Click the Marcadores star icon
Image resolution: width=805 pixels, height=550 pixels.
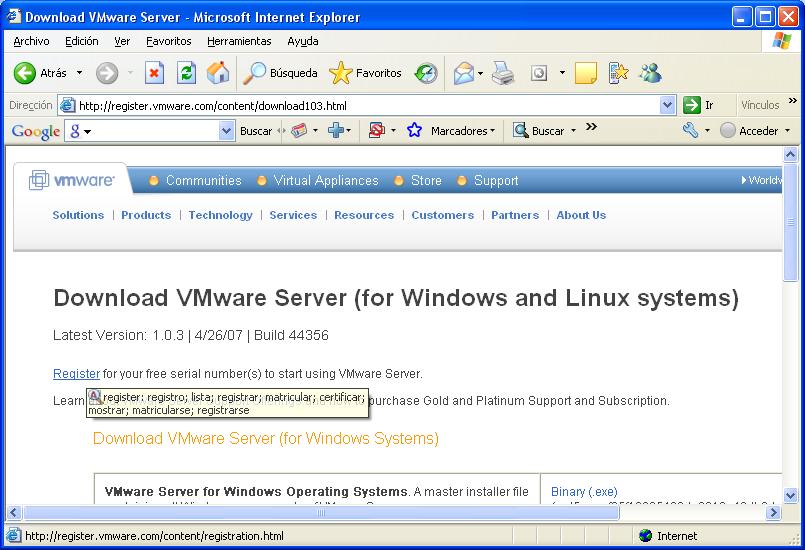(414, 130)
